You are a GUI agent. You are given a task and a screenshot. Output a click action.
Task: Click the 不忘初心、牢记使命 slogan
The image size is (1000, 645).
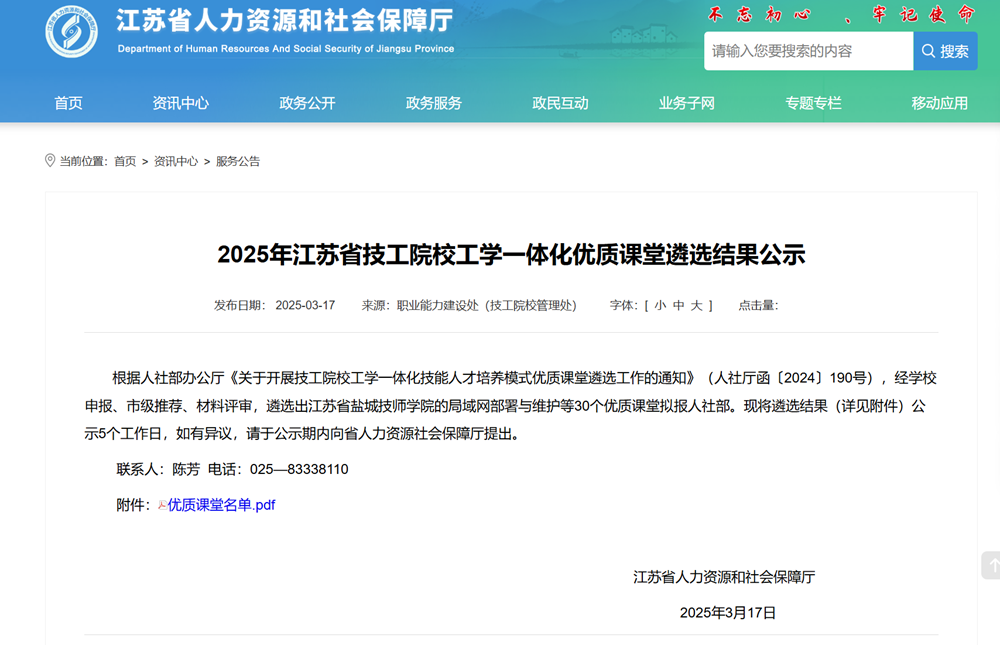(842, 15)
